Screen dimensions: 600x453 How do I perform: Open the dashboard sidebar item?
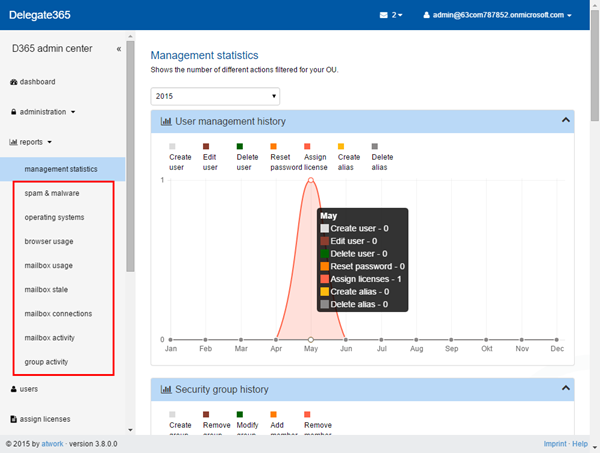point(37,82)
